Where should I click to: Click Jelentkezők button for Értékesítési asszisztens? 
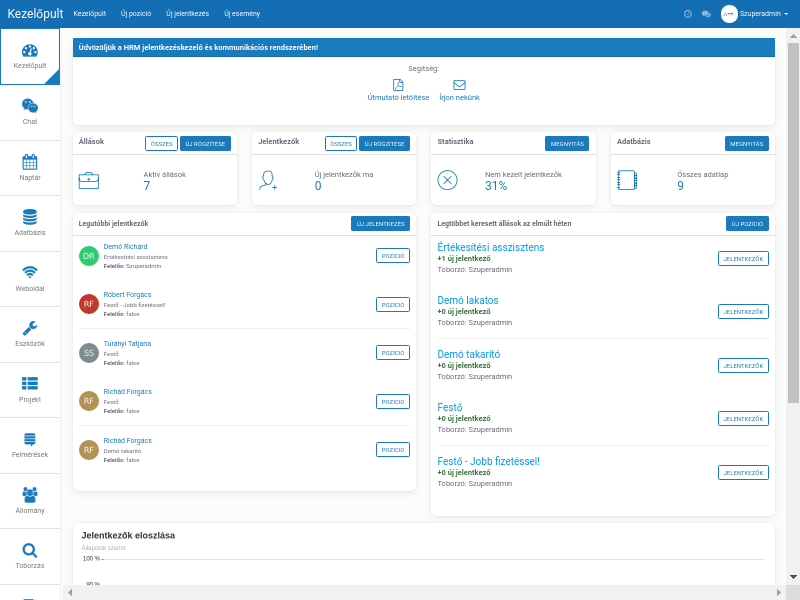[743, 259]
